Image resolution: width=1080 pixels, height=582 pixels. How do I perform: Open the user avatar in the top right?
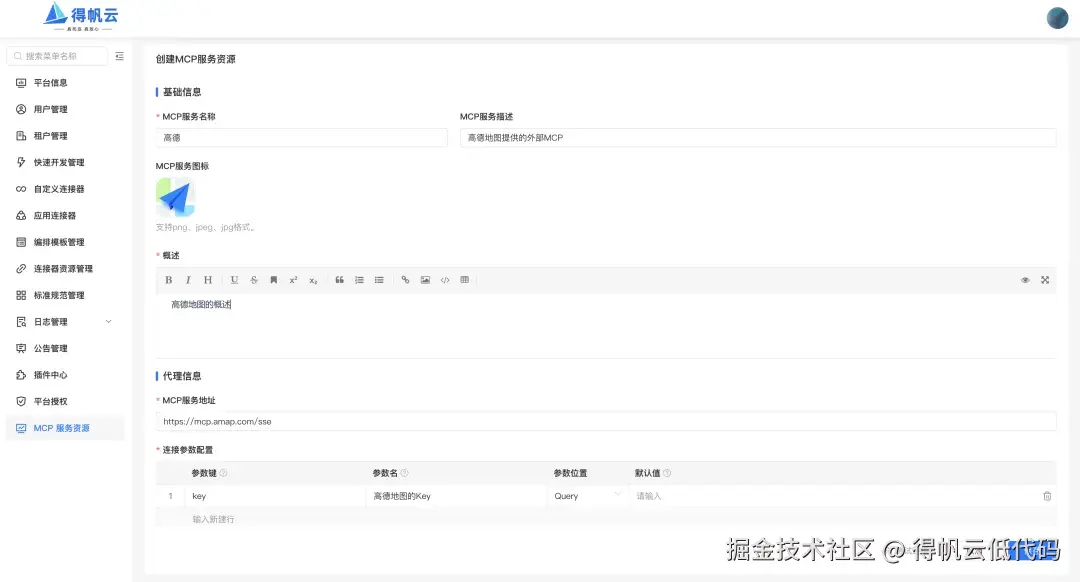(x=1057, y=18)
